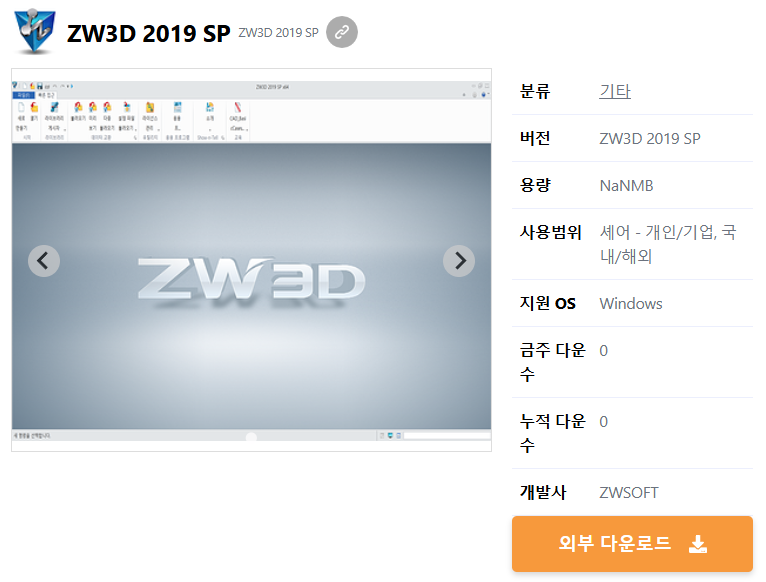Image resolution: width=766 pixels, height=582 pixels.
Task: Click the 개발사 label
Action: [543, 492]
